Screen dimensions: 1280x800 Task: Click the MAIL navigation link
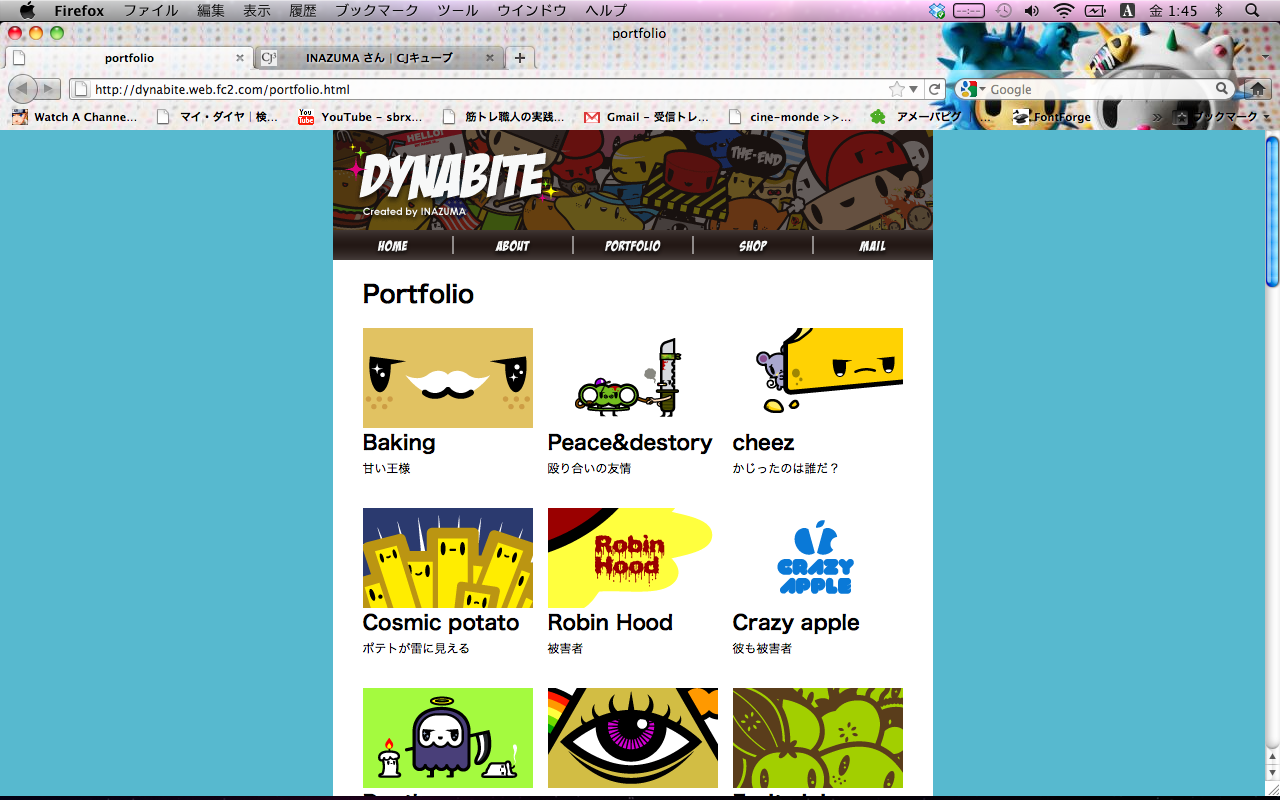(x=873, y=246)
